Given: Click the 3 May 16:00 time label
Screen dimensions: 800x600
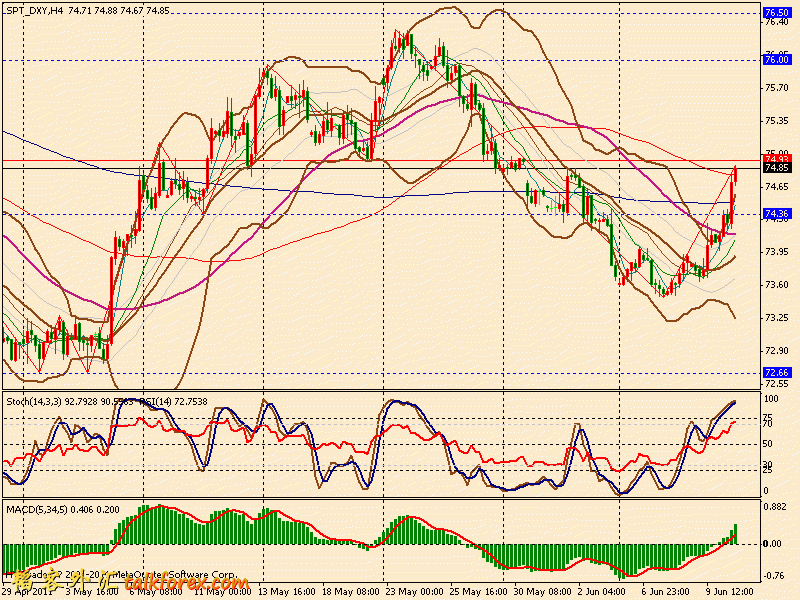Looking at the screenshot, I should click(x=92, y=592).
